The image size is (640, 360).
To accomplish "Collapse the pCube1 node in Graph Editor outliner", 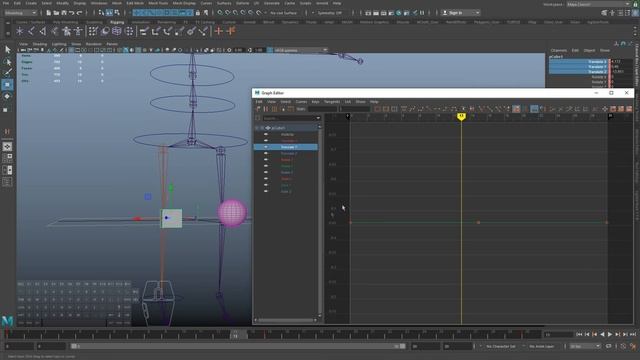I will pos(257,128).
